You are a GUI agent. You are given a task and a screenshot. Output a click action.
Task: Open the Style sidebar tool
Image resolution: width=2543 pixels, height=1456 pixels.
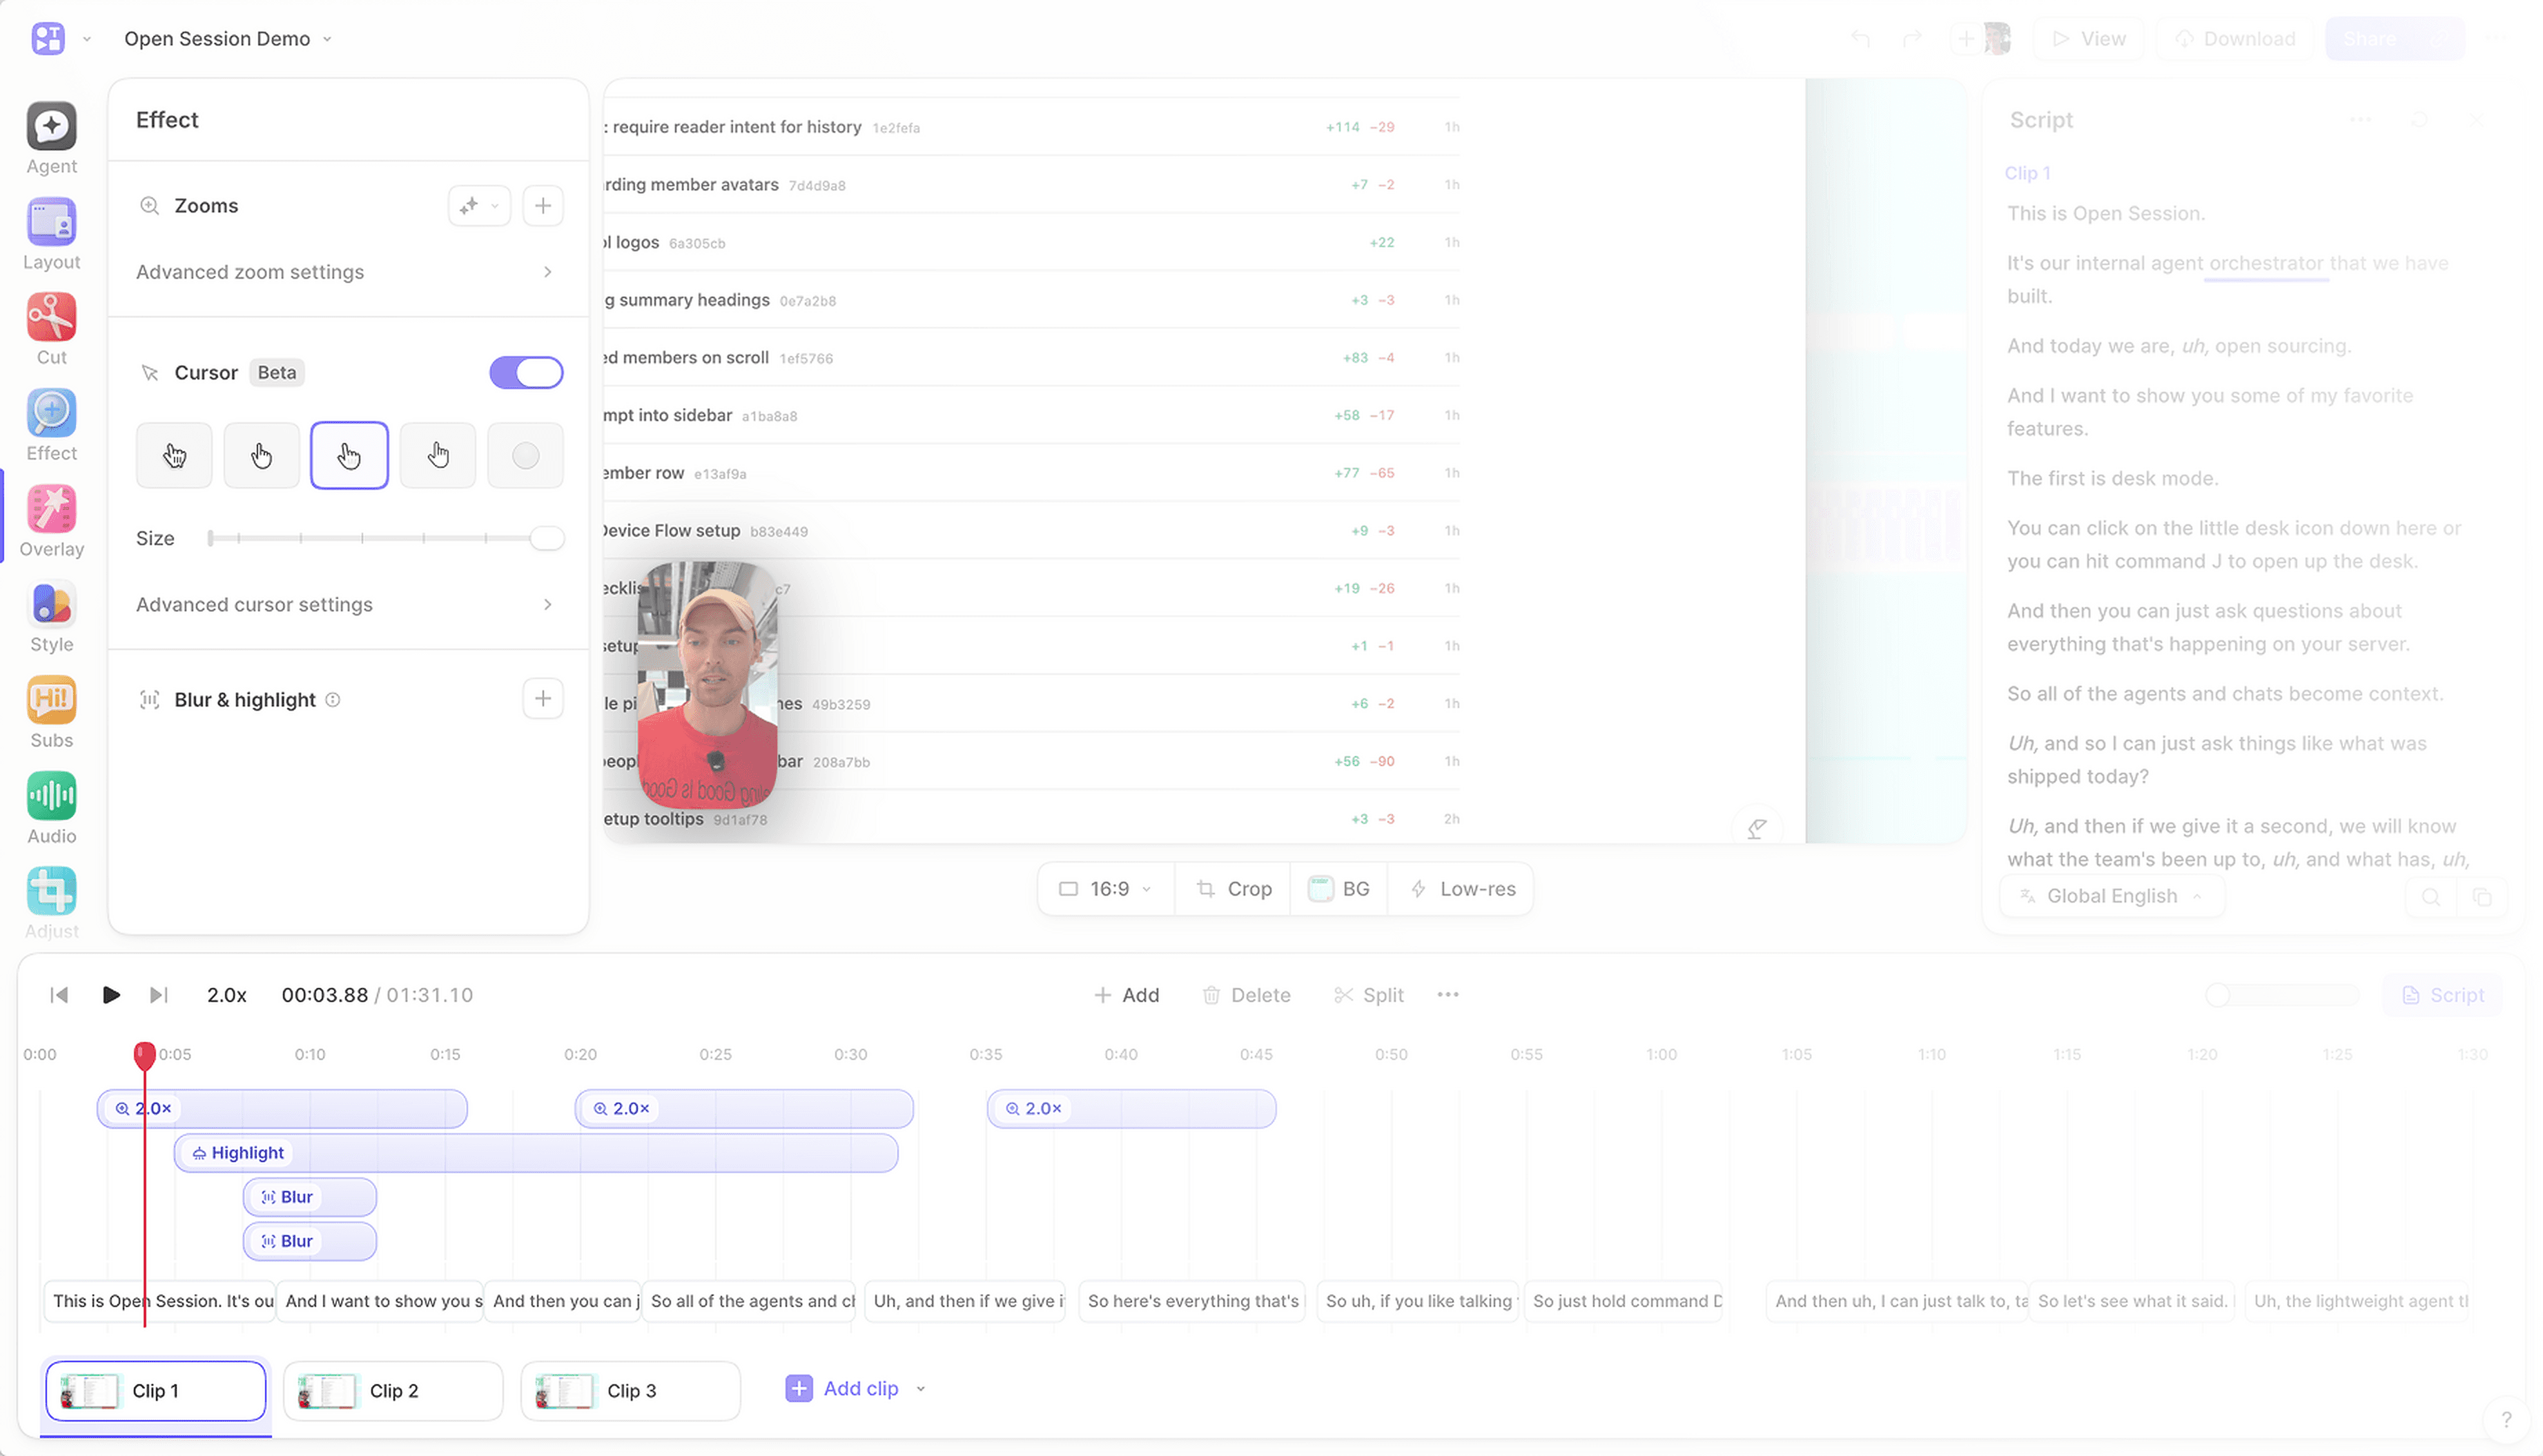click(51, 617)
